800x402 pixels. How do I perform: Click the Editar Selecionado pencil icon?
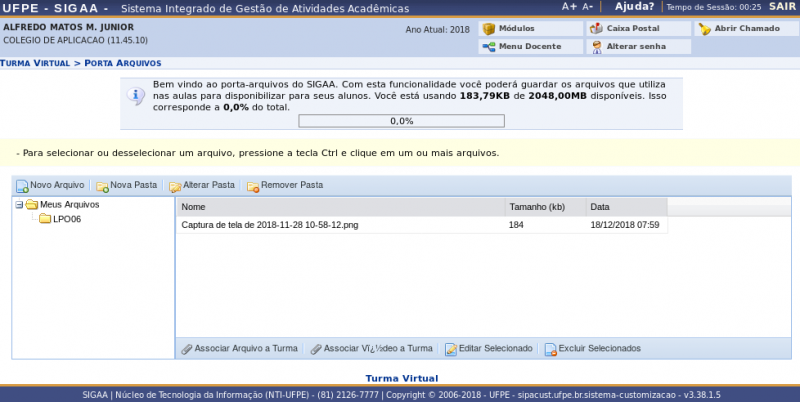click(451, 349)
